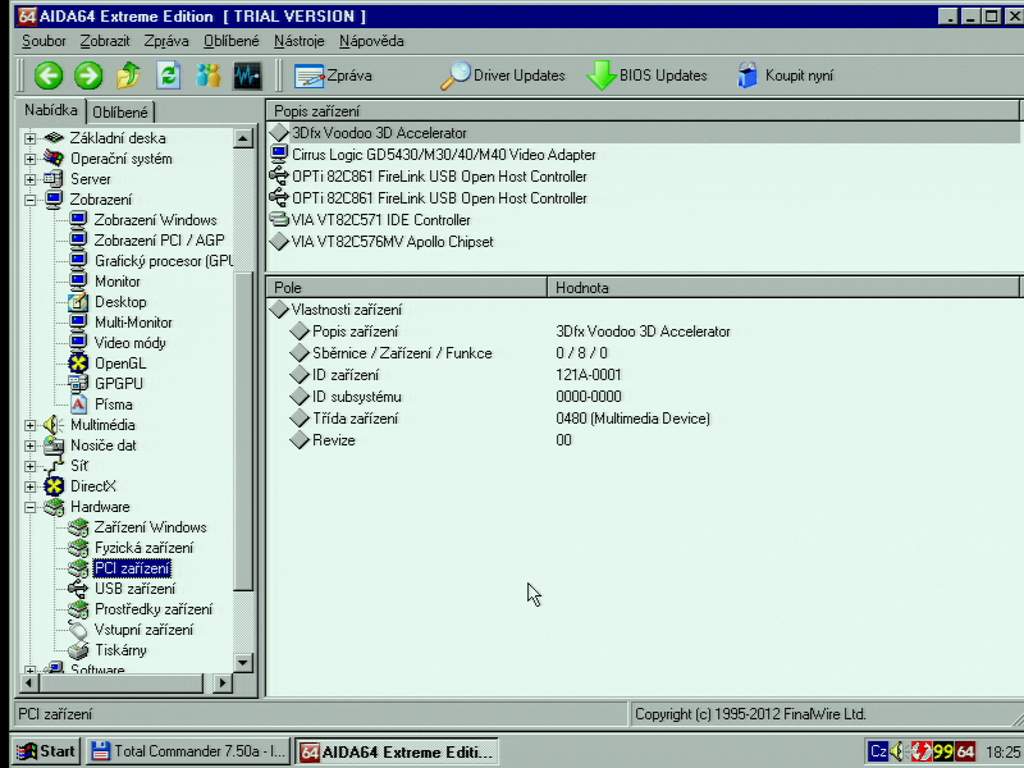Click the Koupit nyní toolbar button
This screenshot has width=1024, height=768.
coord(786,76)
